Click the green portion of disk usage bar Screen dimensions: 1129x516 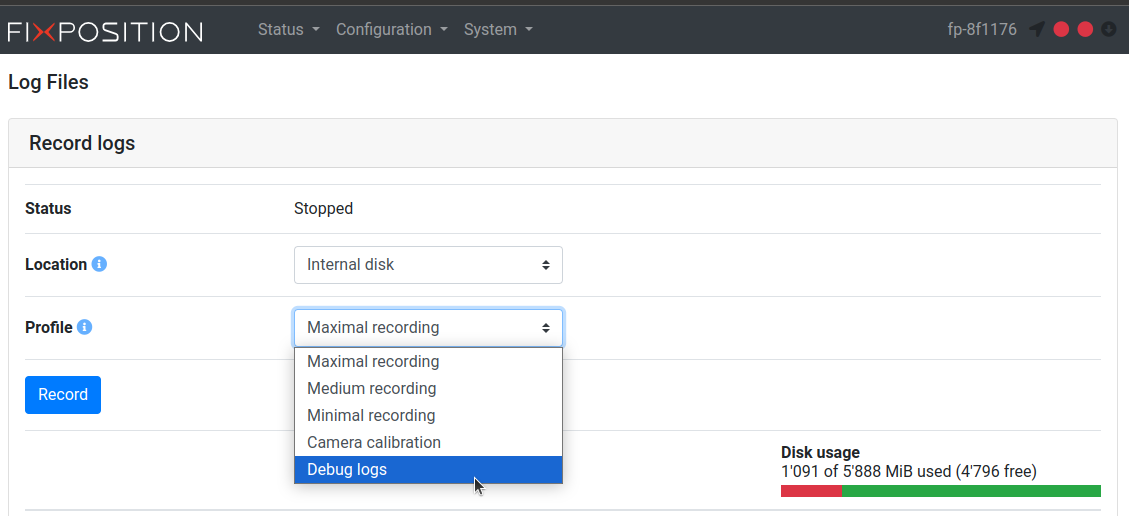tap(970, 491)
